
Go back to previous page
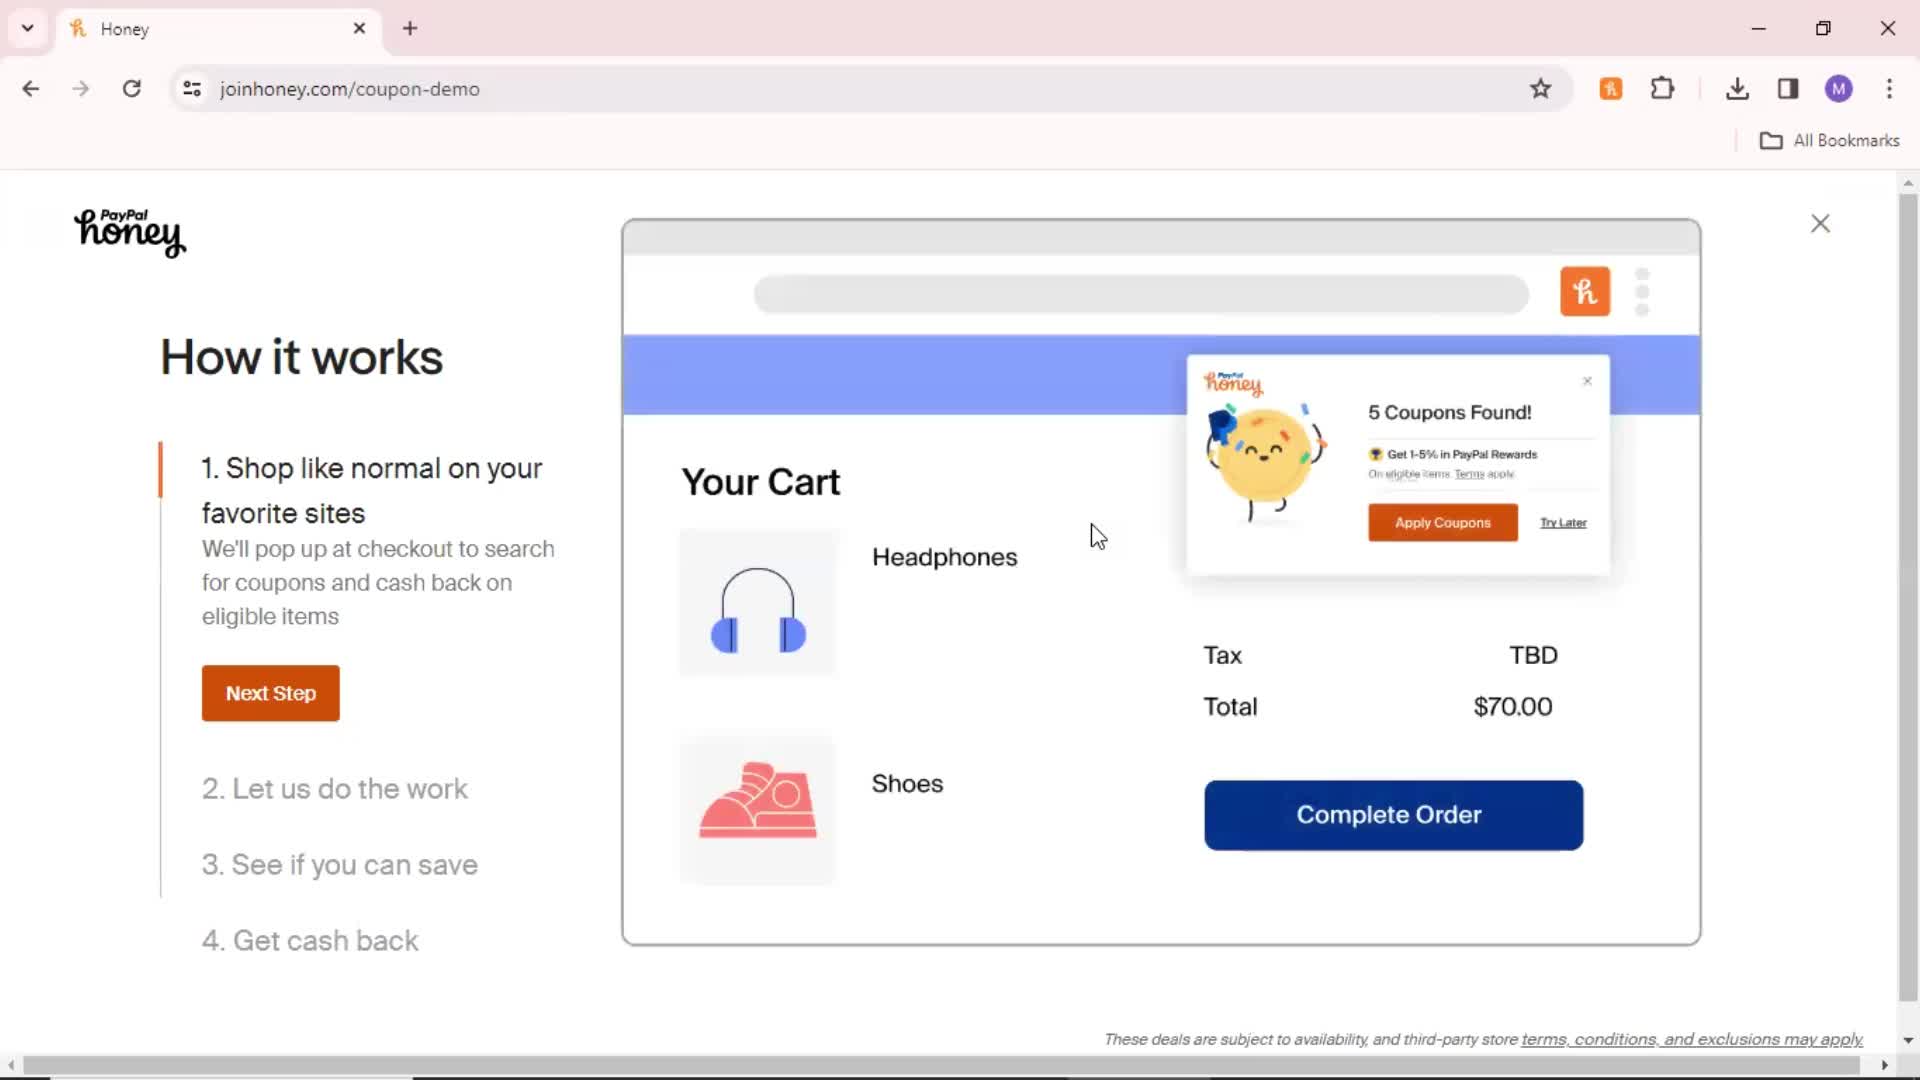click(x=31, y=89)
